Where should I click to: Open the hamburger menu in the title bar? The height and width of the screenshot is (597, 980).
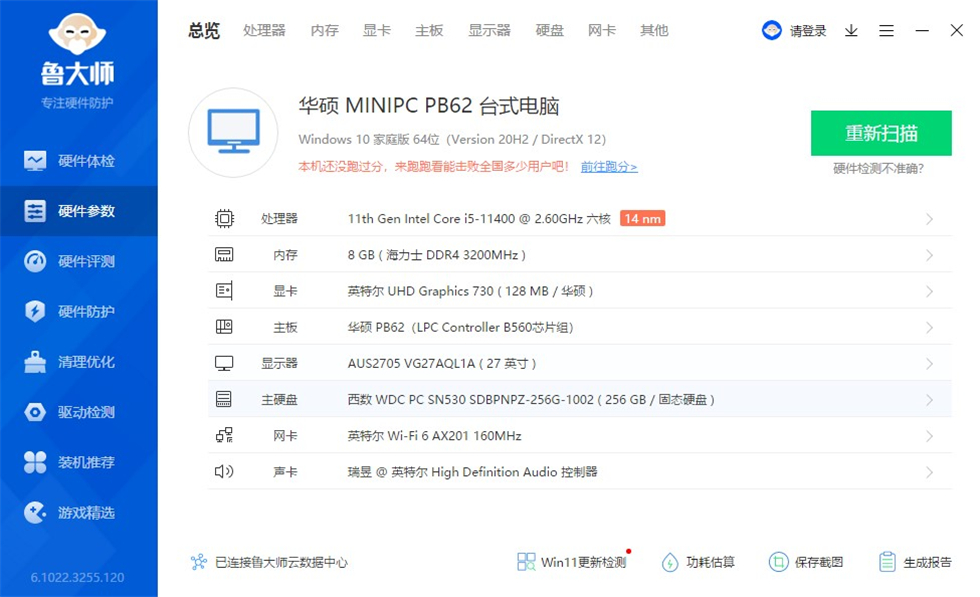886,30
